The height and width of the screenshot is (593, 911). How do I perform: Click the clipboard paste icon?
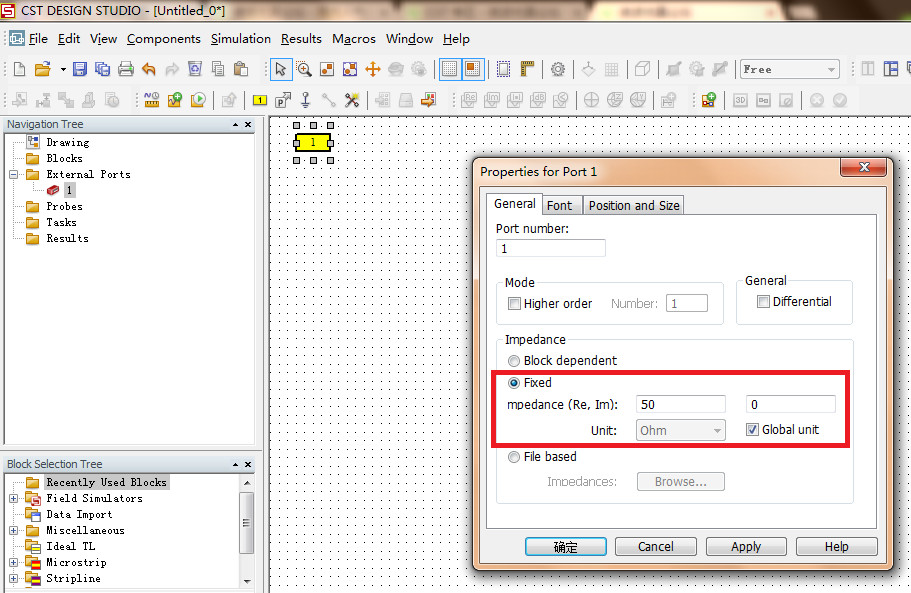(x=241, y=70)
